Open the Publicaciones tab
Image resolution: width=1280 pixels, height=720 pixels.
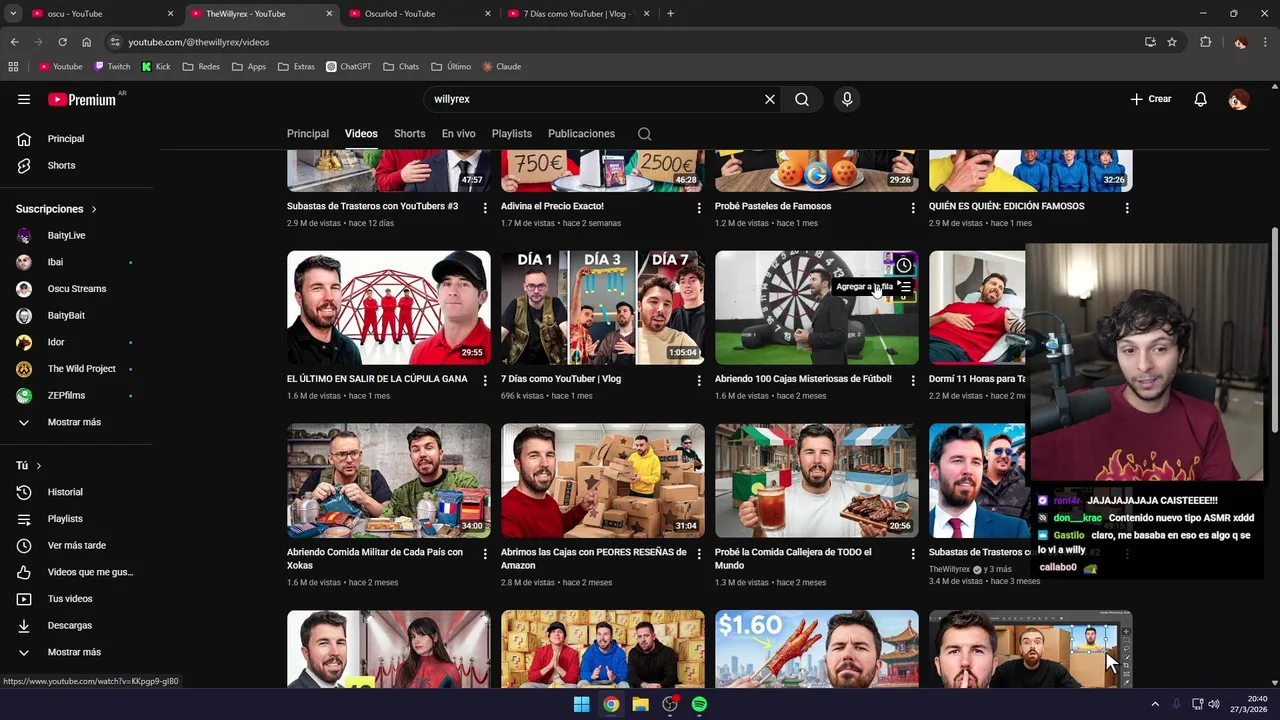click(581, 134)
